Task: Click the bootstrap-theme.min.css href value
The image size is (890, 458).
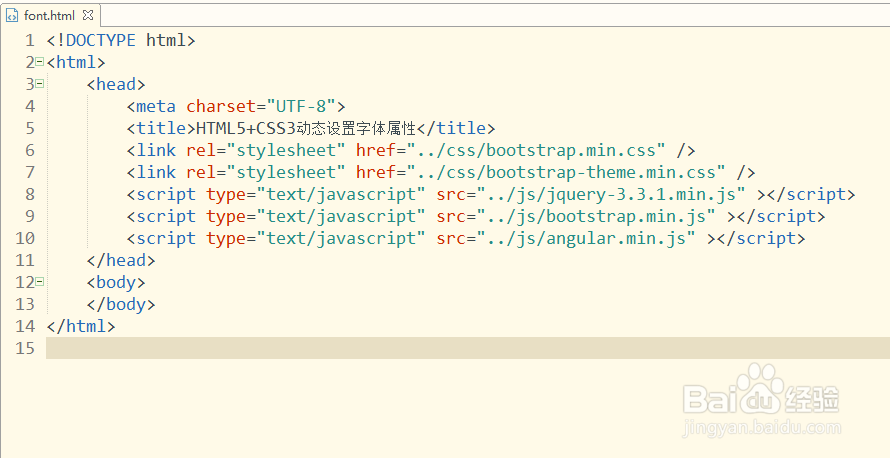Action: 564,172
